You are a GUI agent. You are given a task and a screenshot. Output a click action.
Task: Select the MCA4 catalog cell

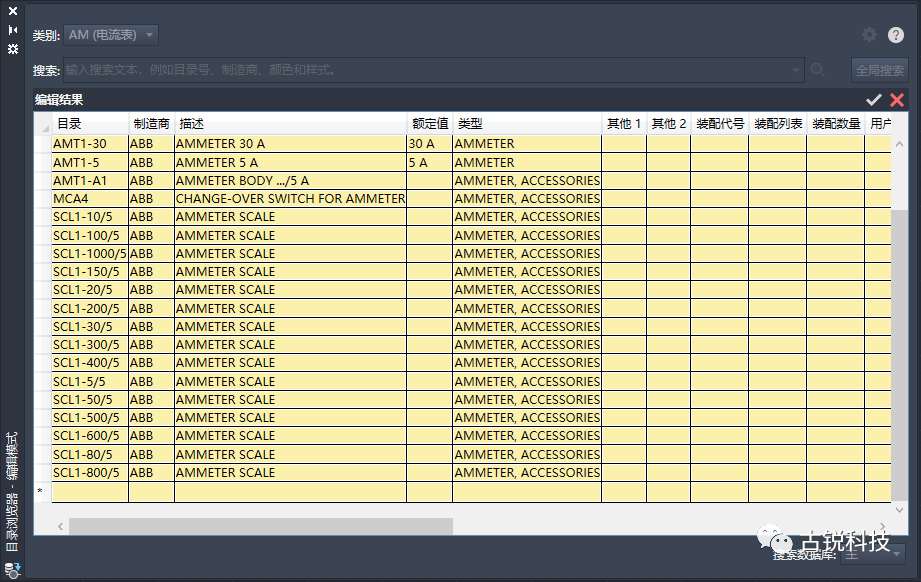90,199
